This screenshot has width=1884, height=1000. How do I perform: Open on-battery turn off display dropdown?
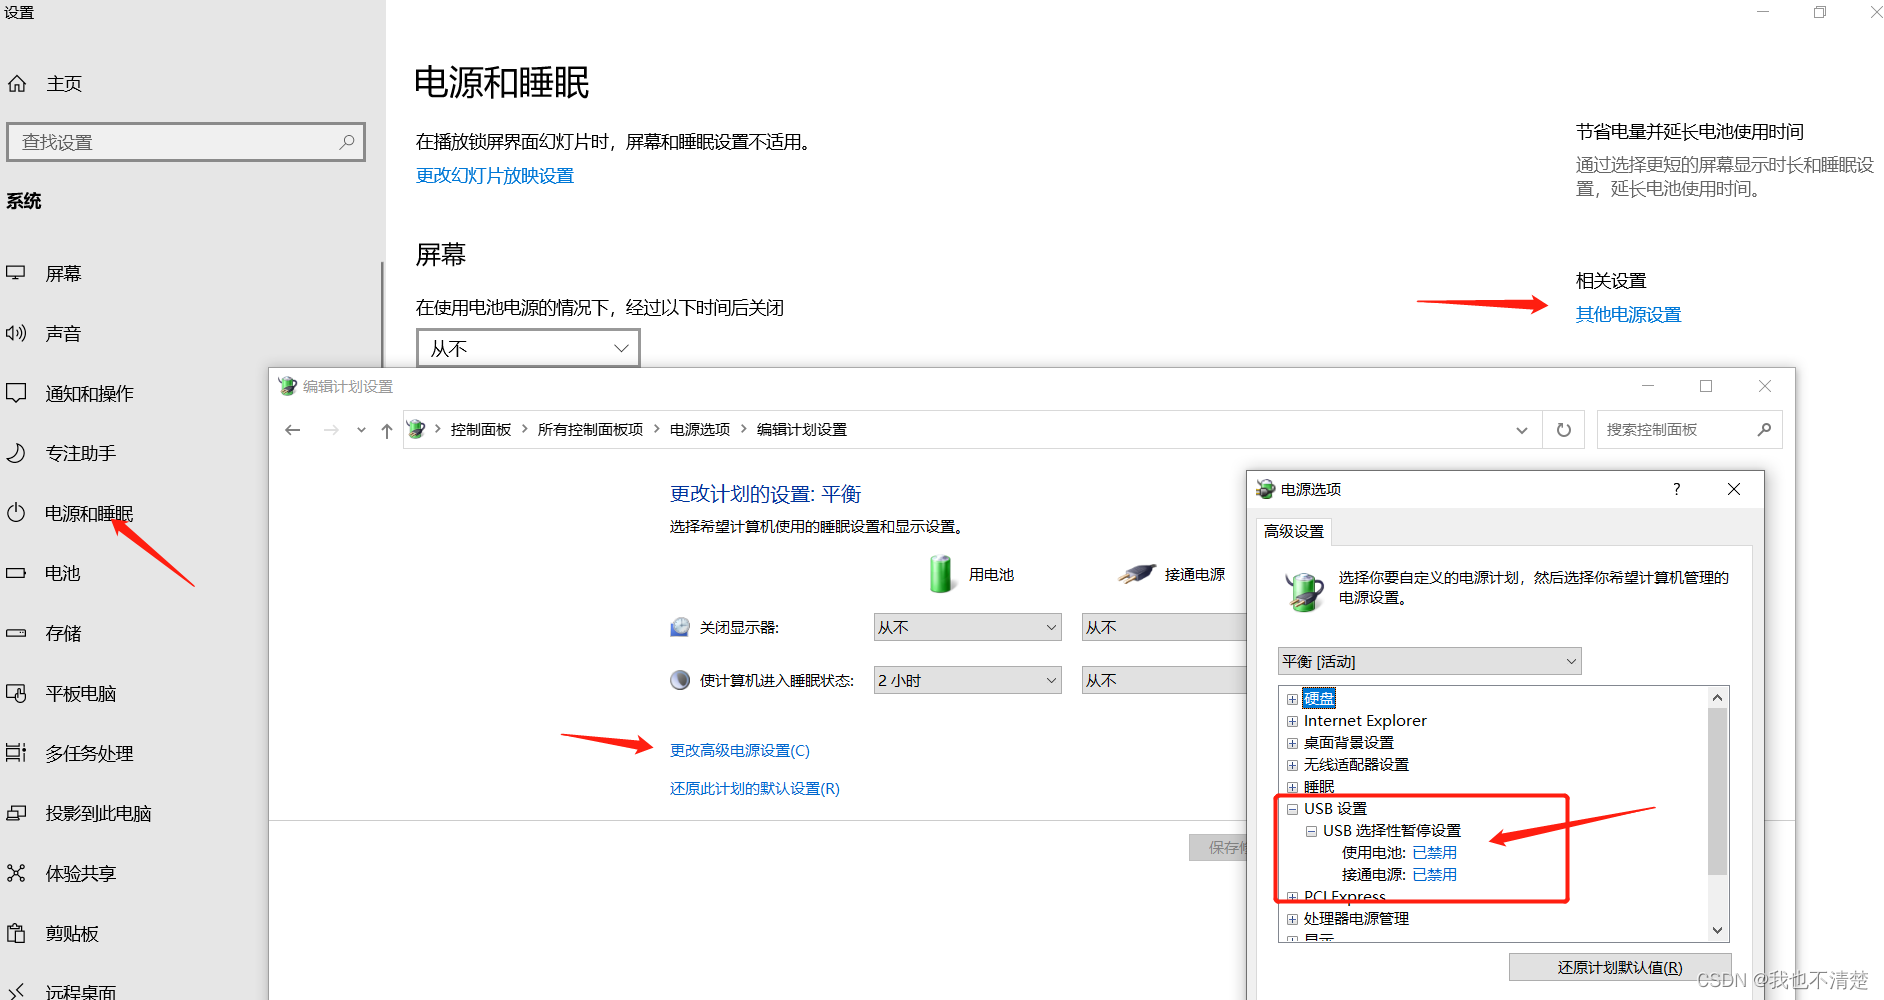967,627
